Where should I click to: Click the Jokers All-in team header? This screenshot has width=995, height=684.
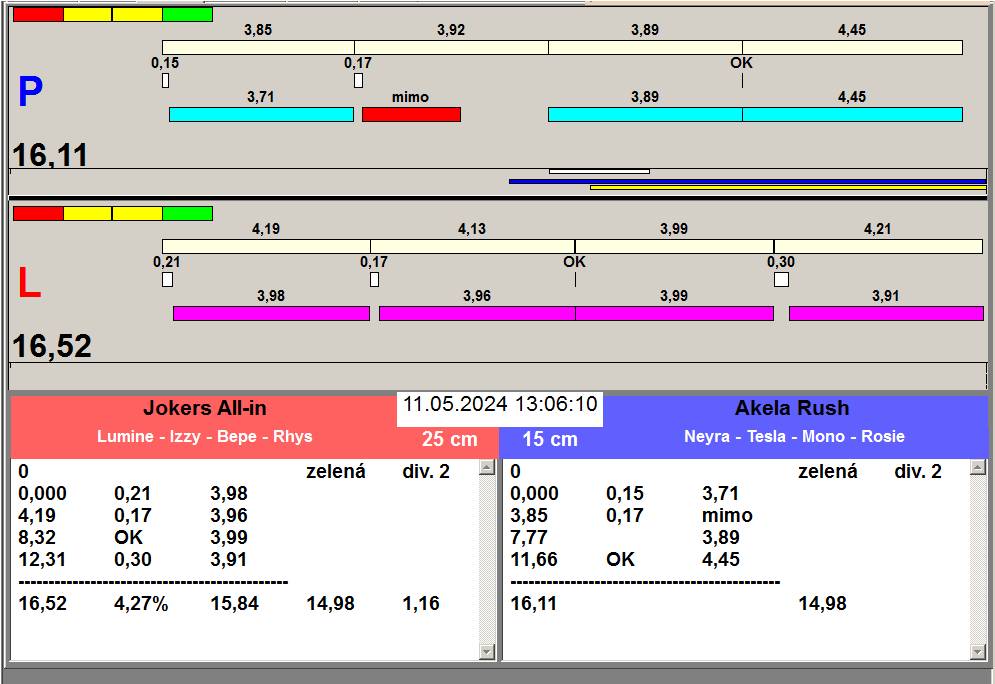point(204,408)
